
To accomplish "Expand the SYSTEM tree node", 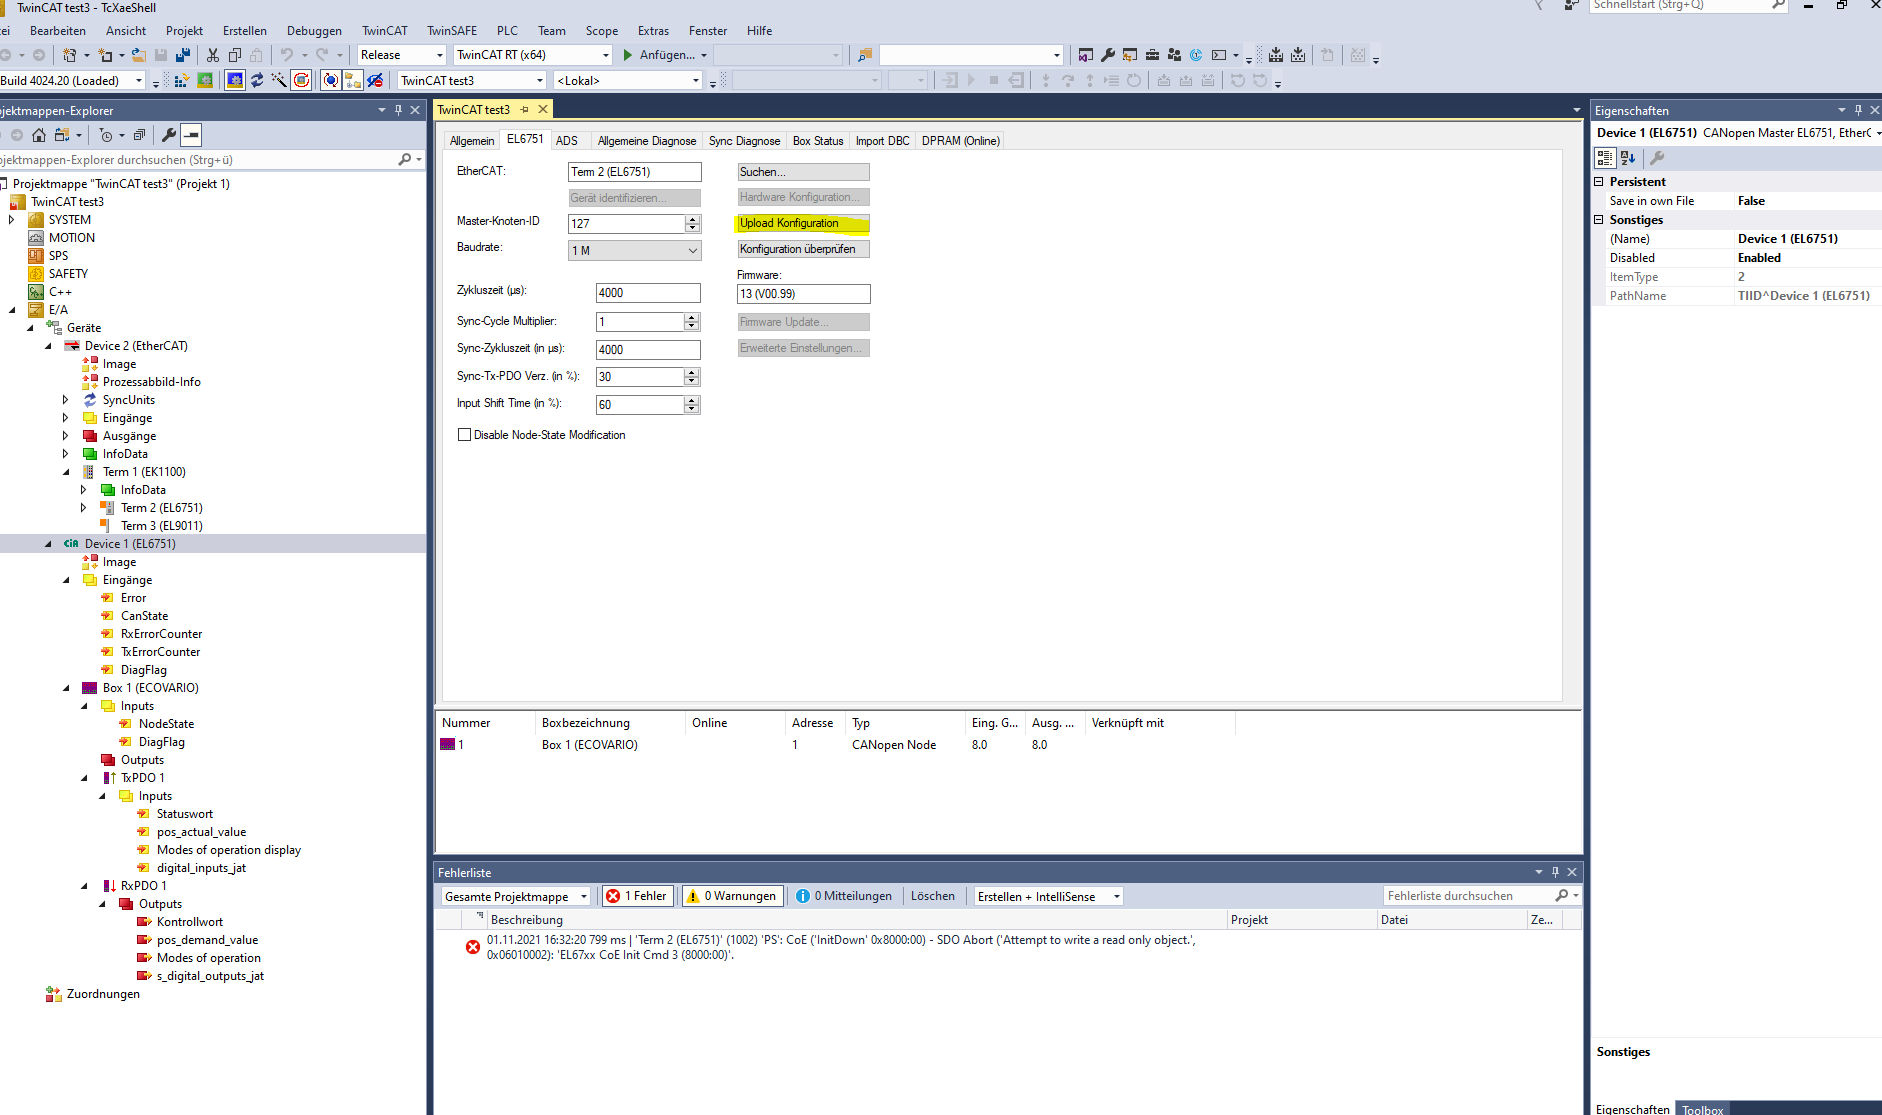I will coord(12,220).
